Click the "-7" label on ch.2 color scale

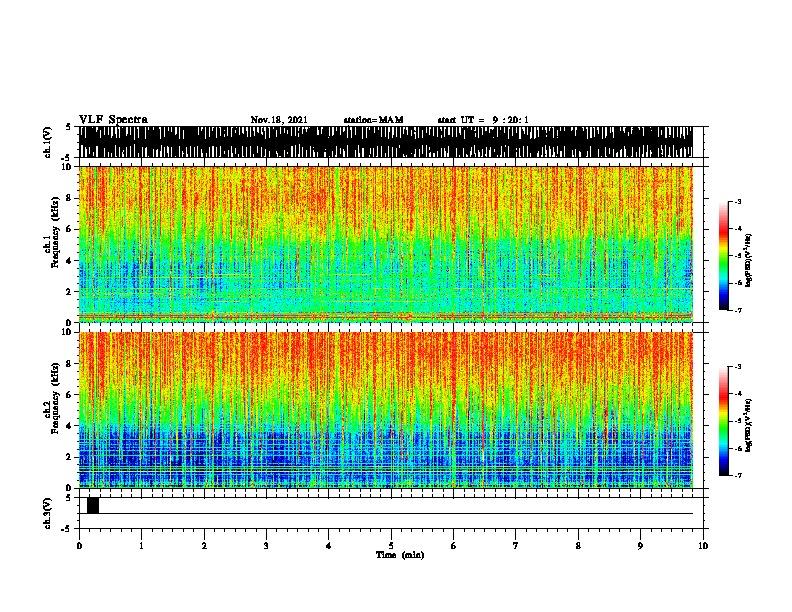738,475
